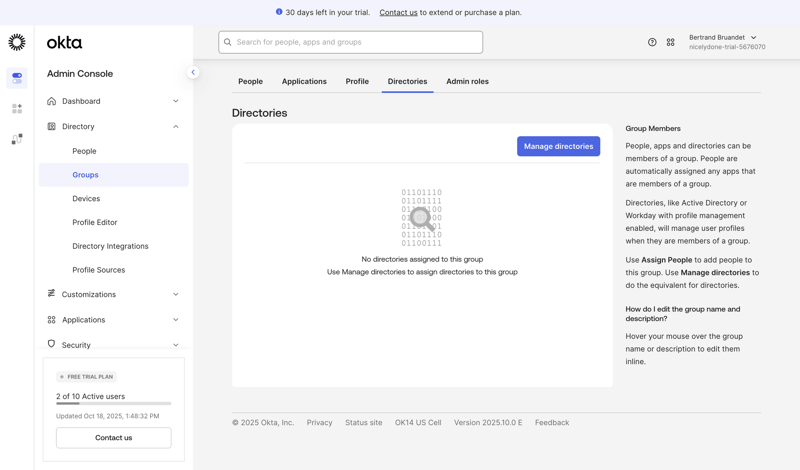Click the 'Group Members' help heading
Viewport: 800px width, 470px height.
pos(653,129)
